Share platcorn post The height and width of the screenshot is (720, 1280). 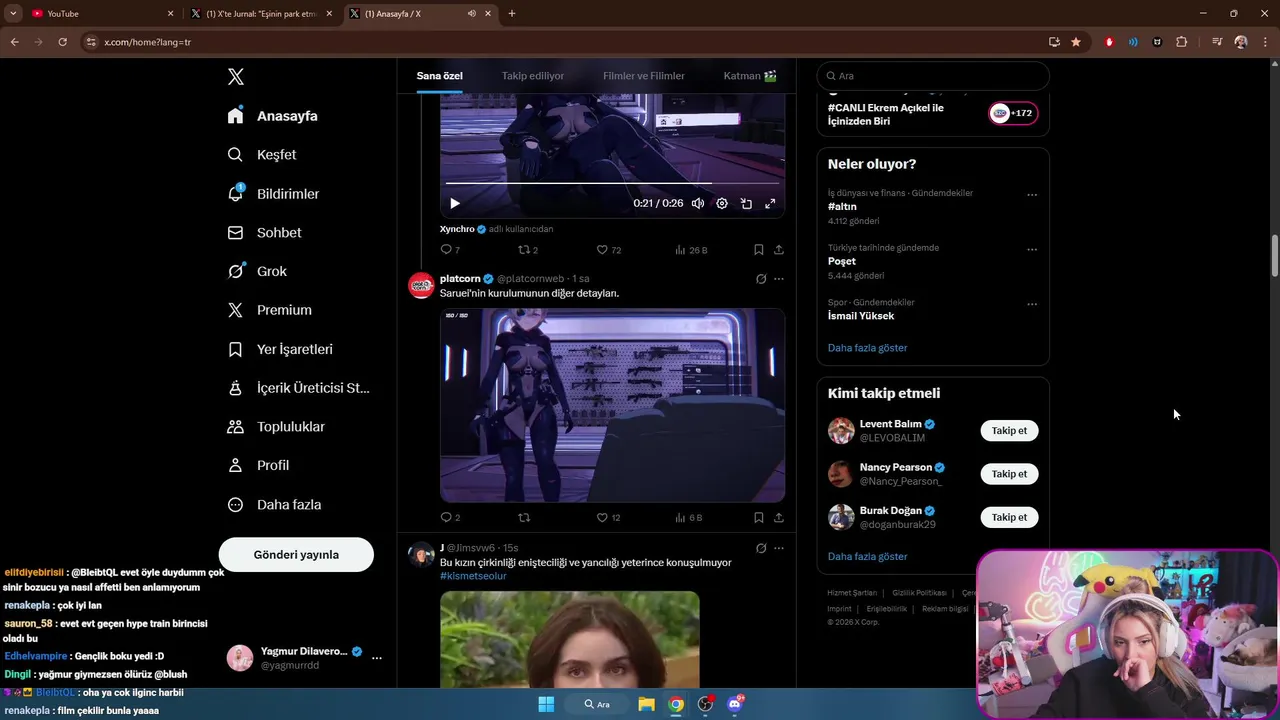click(779, 518)
